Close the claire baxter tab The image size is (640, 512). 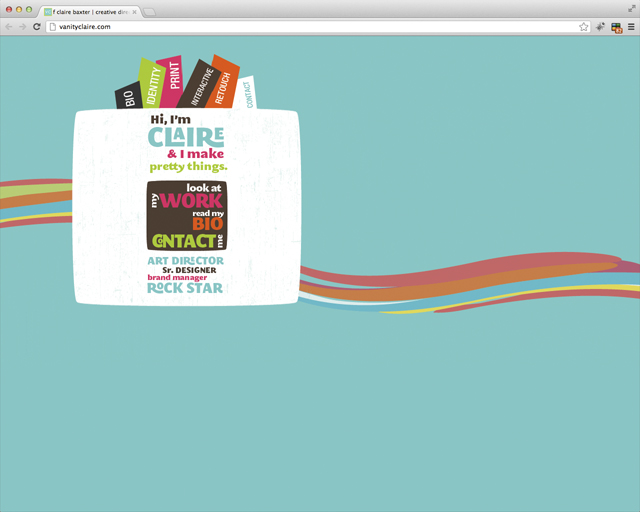click(134, 12)
